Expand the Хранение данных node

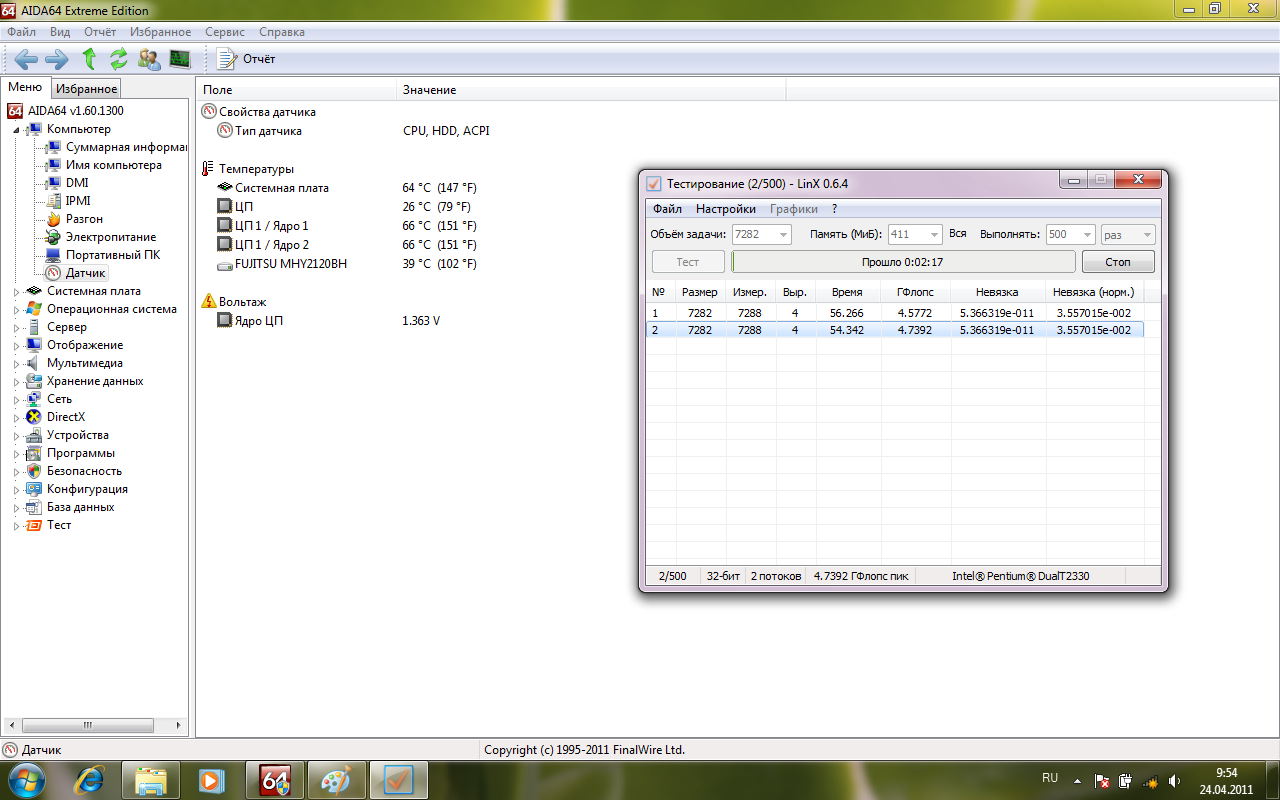16,381
